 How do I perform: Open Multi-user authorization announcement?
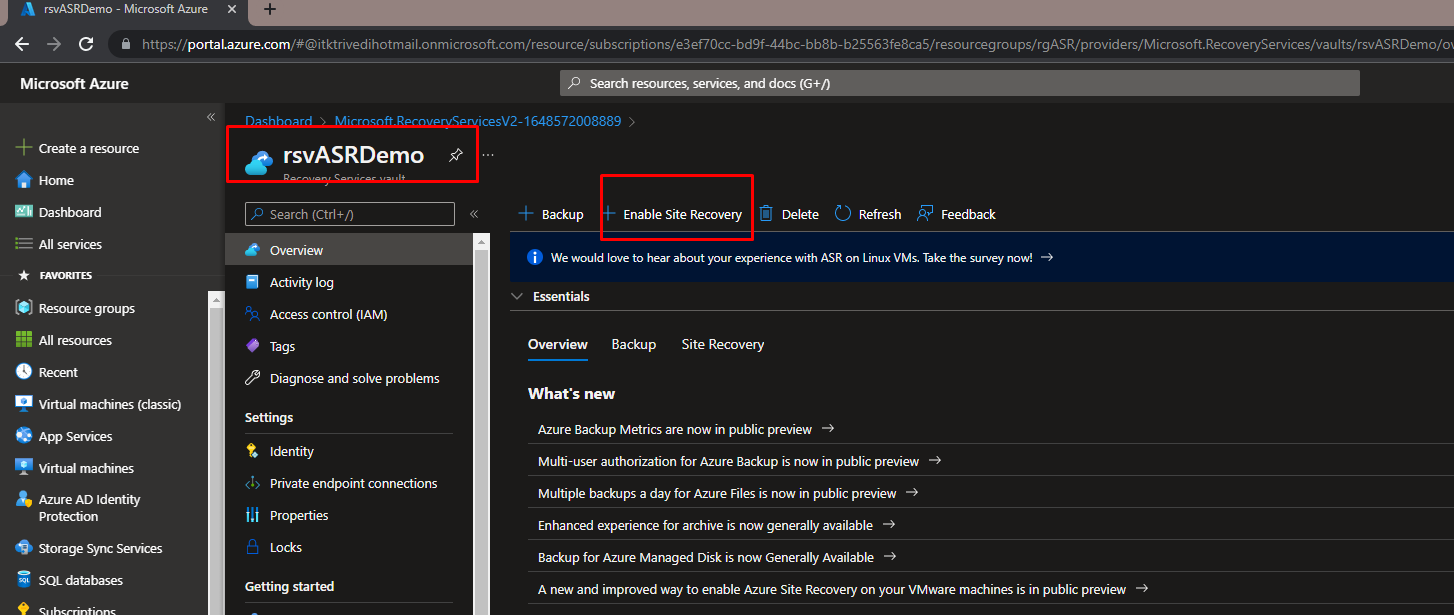(739, 461)
